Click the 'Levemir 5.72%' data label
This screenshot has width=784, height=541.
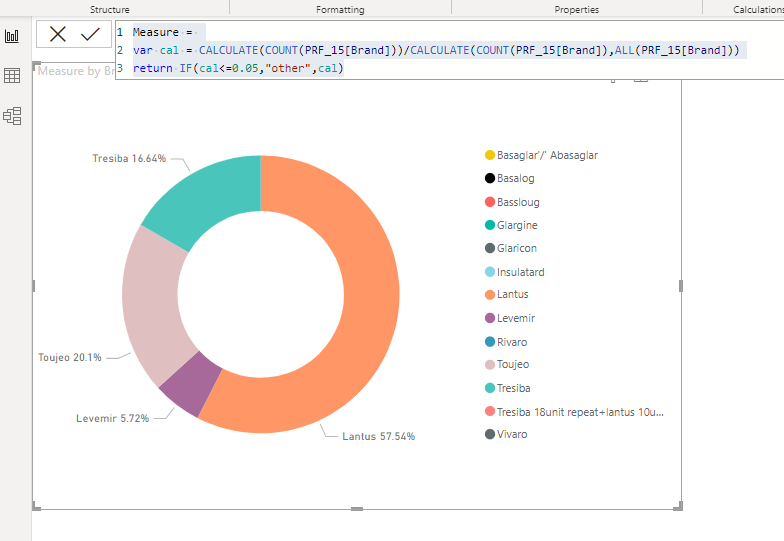[x=112, y=418]
